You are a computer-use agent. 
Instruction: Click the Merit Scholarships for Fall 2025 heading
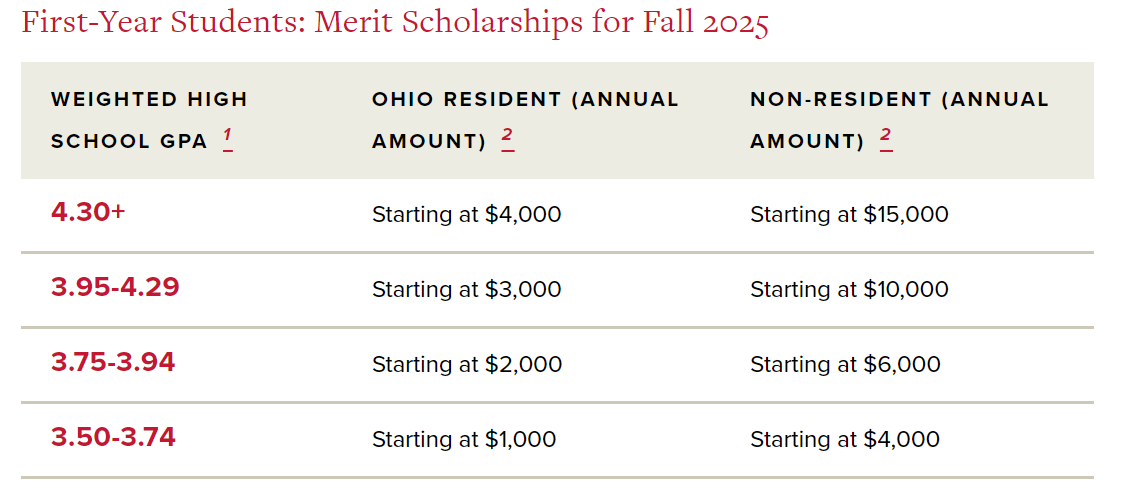coord(395,23)
